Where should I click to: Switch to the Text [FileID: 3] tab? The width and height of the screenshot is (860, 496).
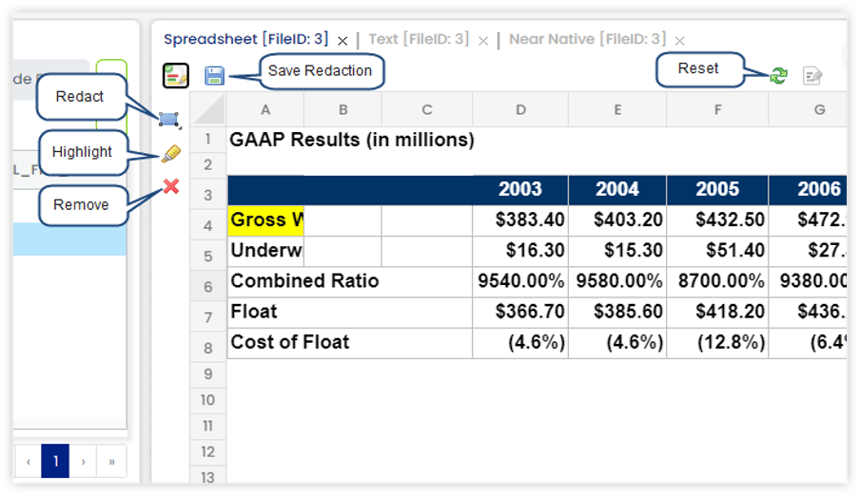click(x=418, y=40)
